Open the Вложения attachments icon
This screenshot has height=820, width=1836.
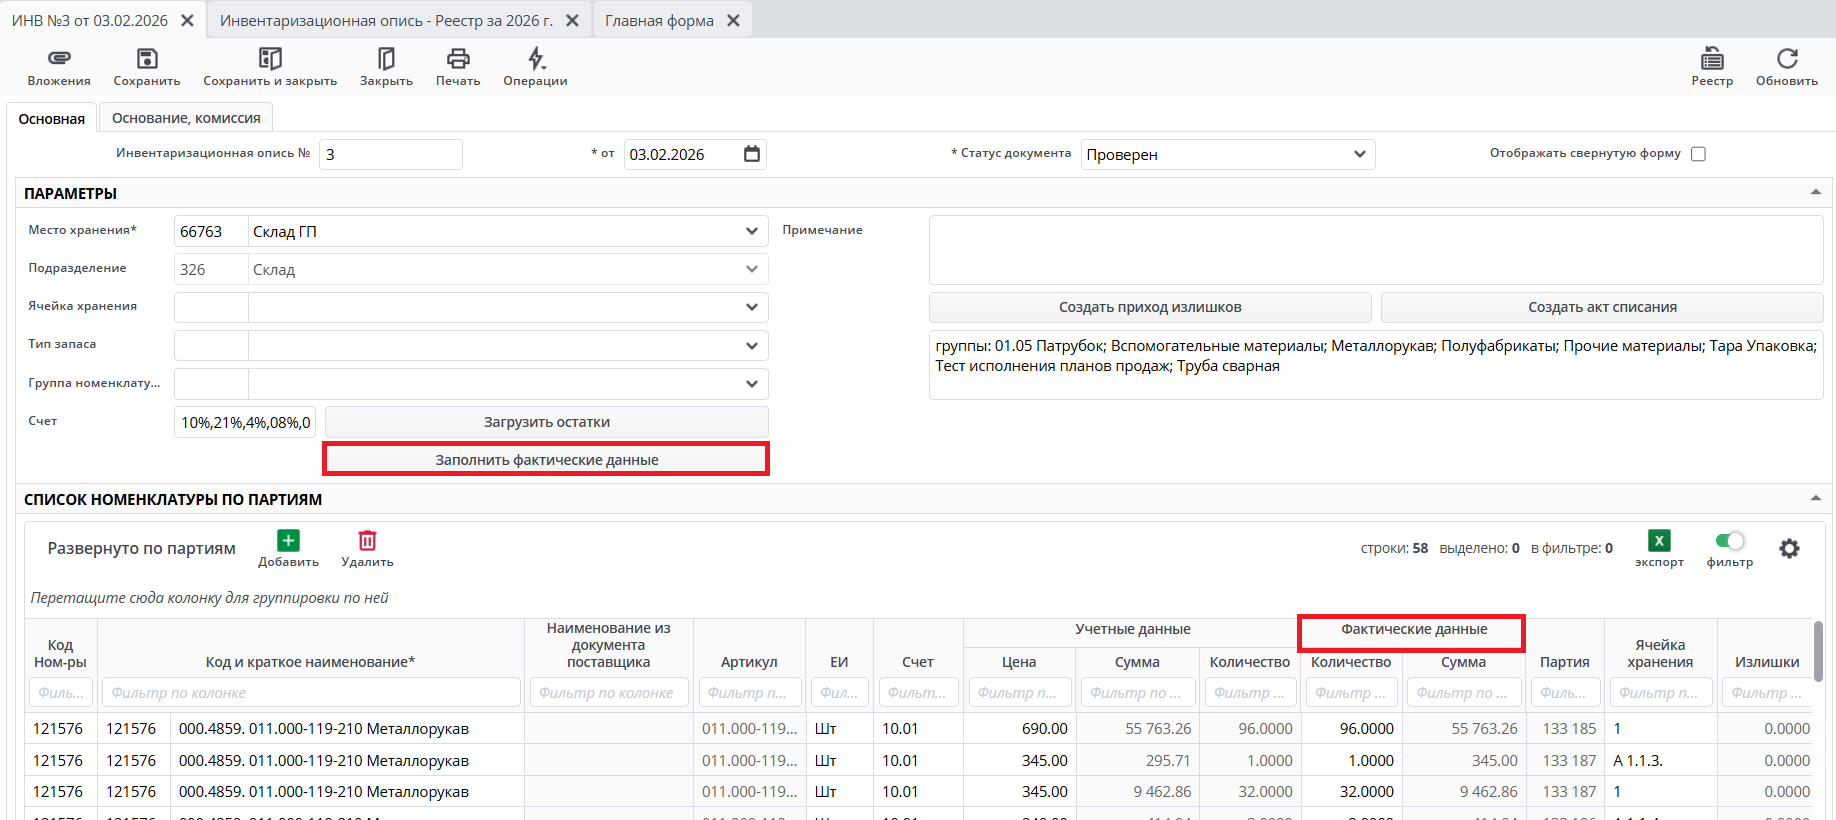point(59,59)
